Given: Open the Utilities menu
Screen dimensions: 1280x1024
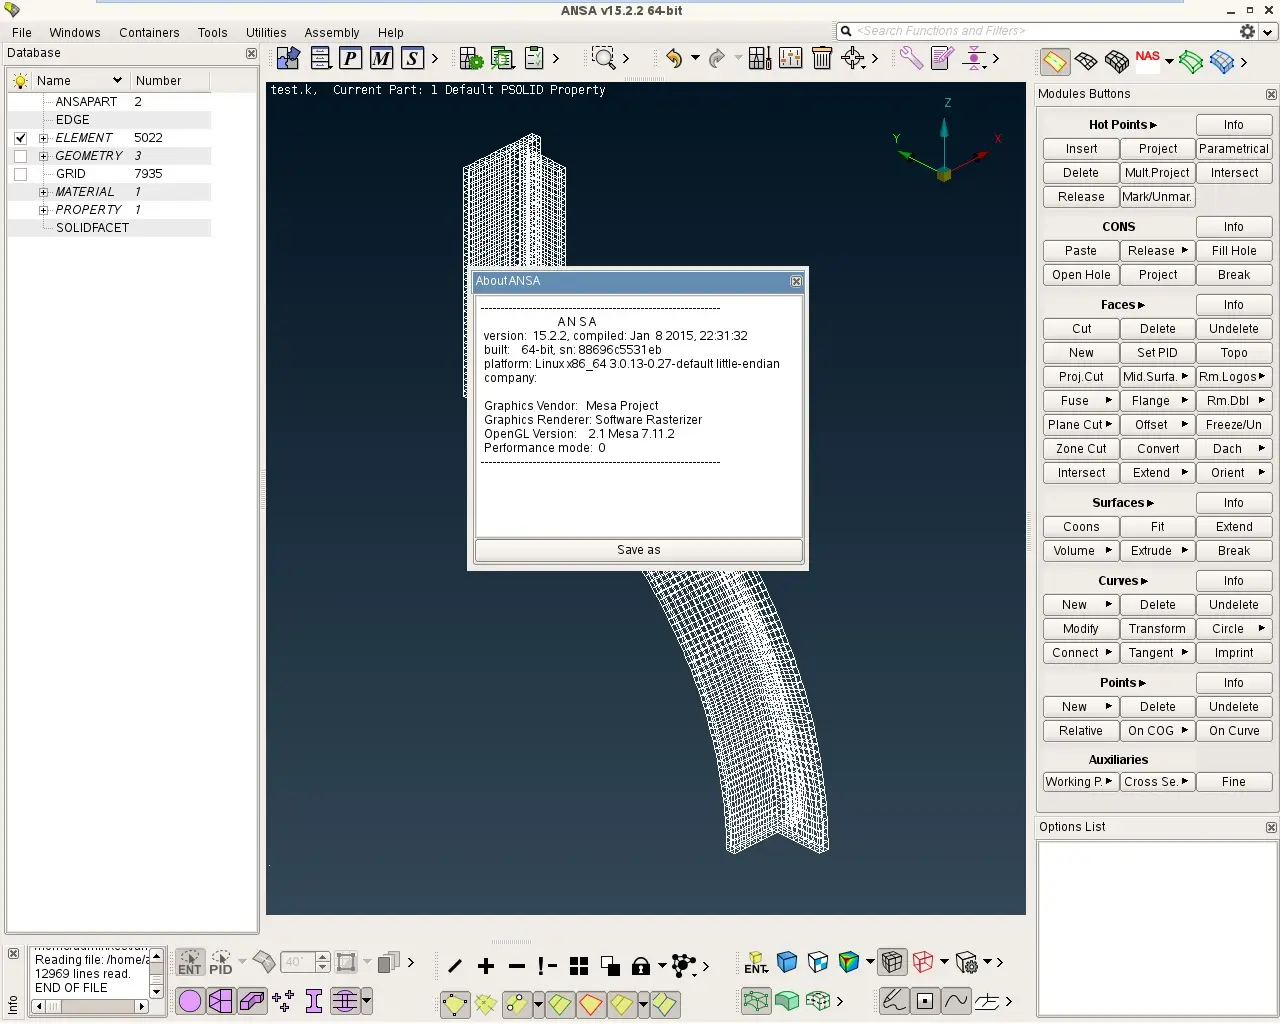Looking at the screenshot, I should click(x=266, y=33).
